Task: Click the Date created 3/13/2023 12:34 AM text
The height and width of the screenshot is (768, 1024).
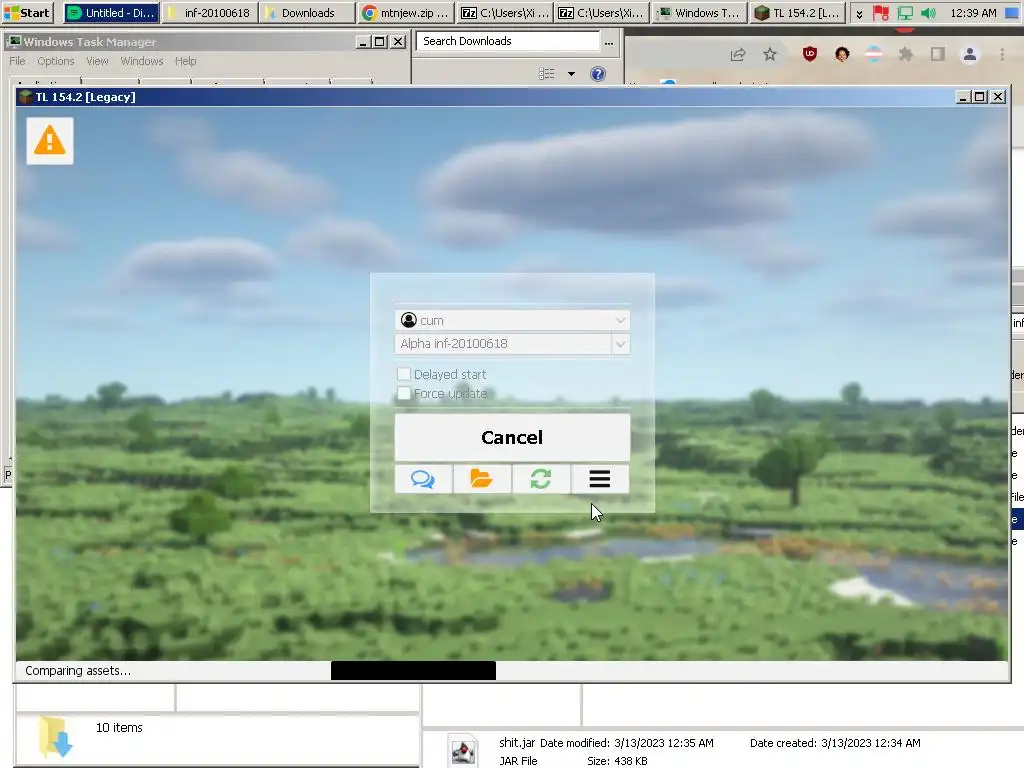Action: pos(835,743)
